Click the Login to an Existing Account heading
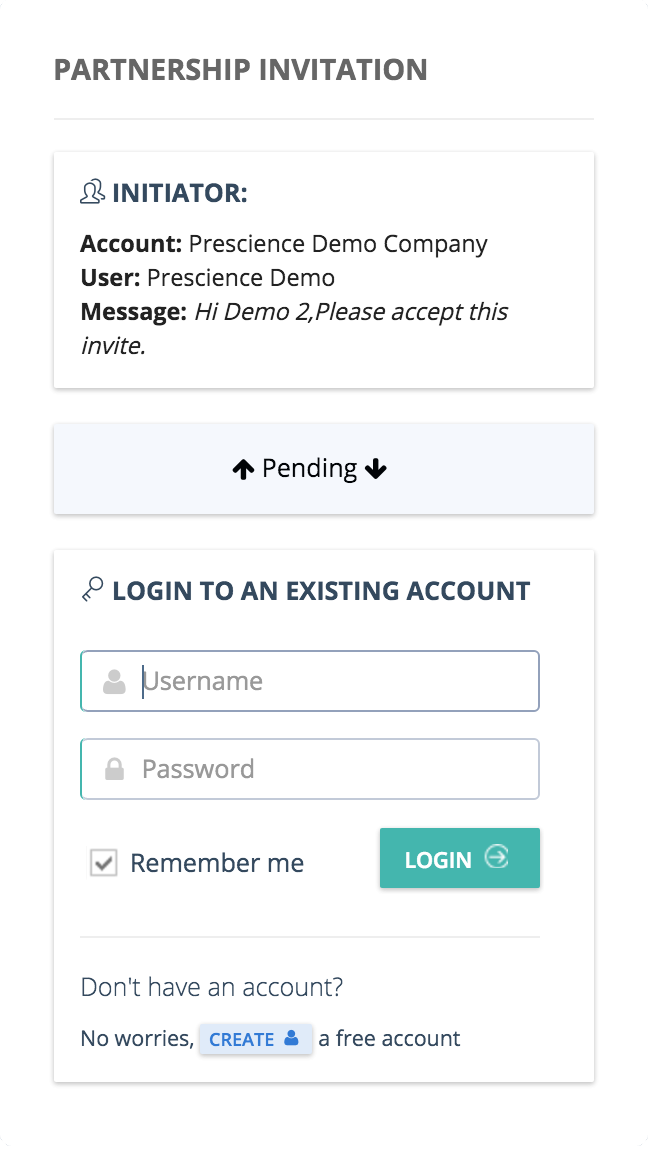 coord(321,591)
